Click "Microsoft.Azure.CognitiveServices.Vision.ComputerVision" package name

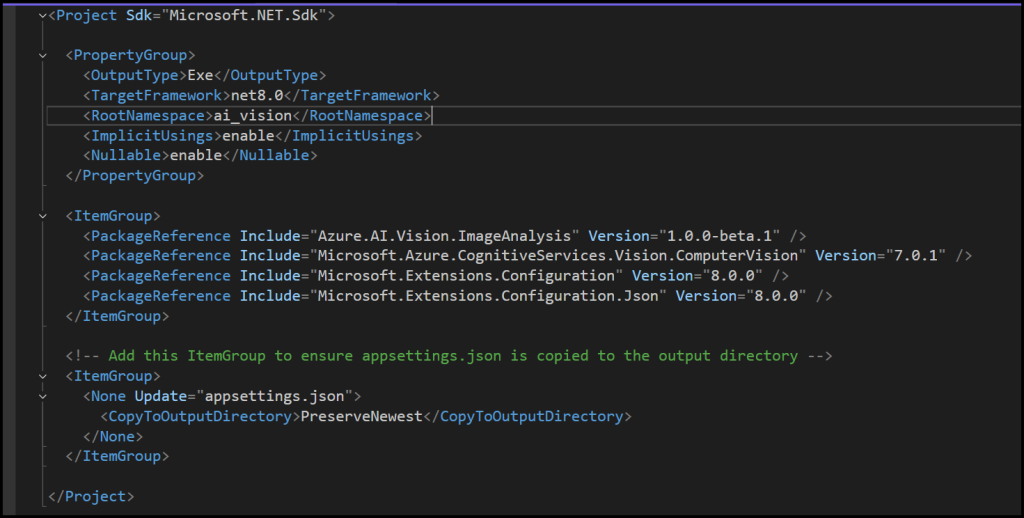coord(558,255)
